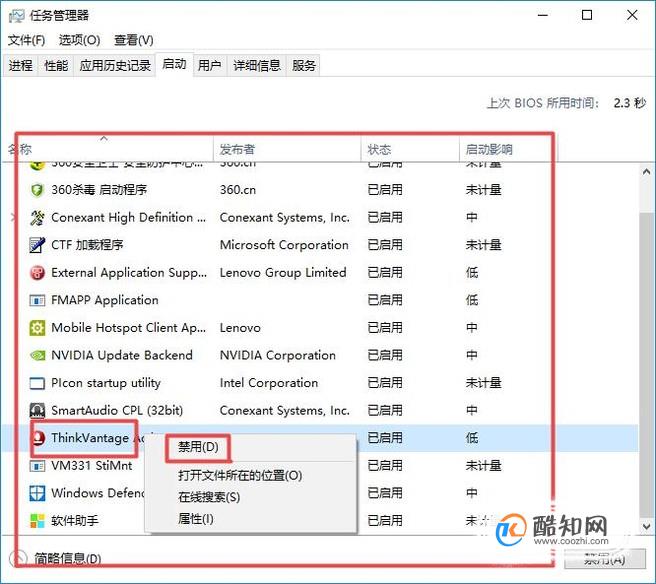Click the Task Manager title bar icon

click(x=16, y=16)
